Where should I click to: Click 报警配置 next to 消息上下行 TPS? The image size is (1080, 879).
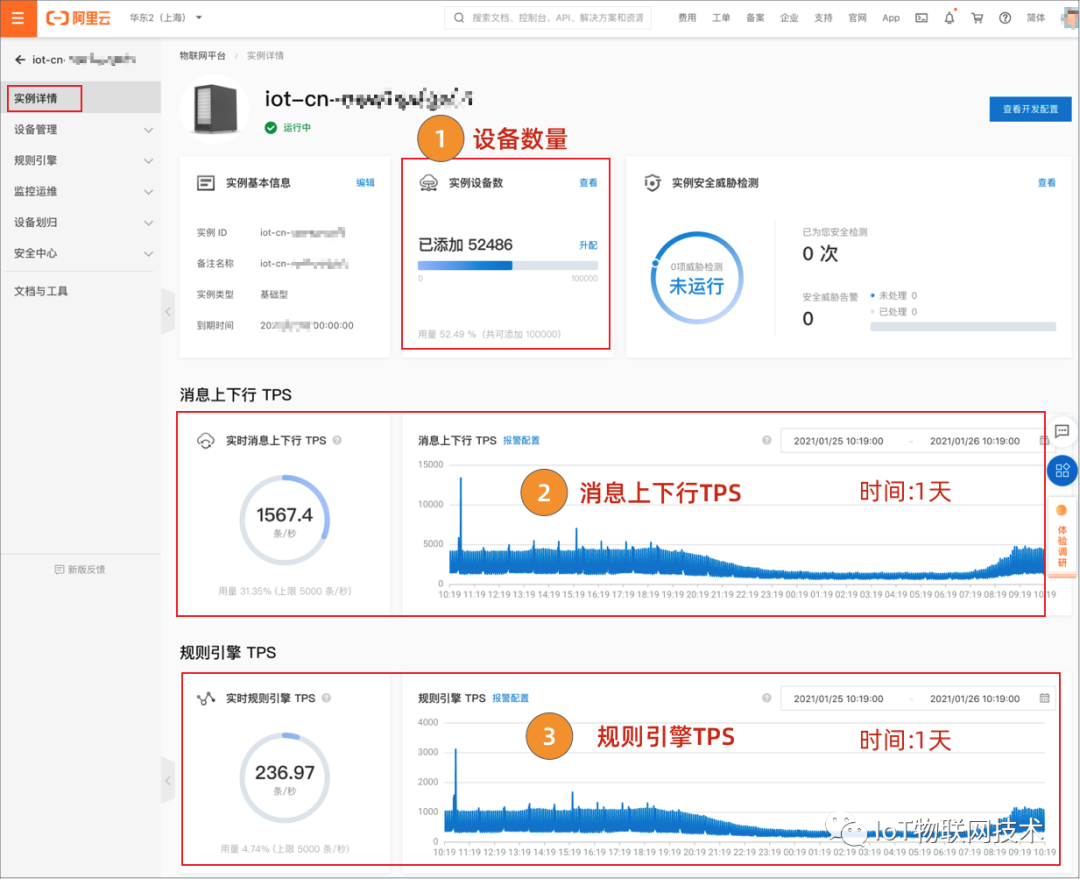(521, 440)
